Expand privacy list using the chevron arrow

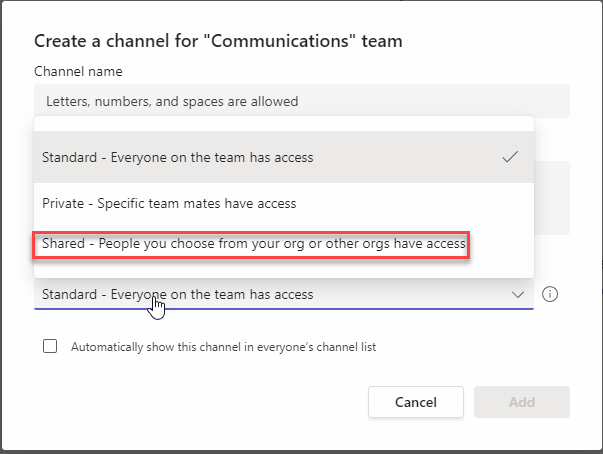pos(518,295)
